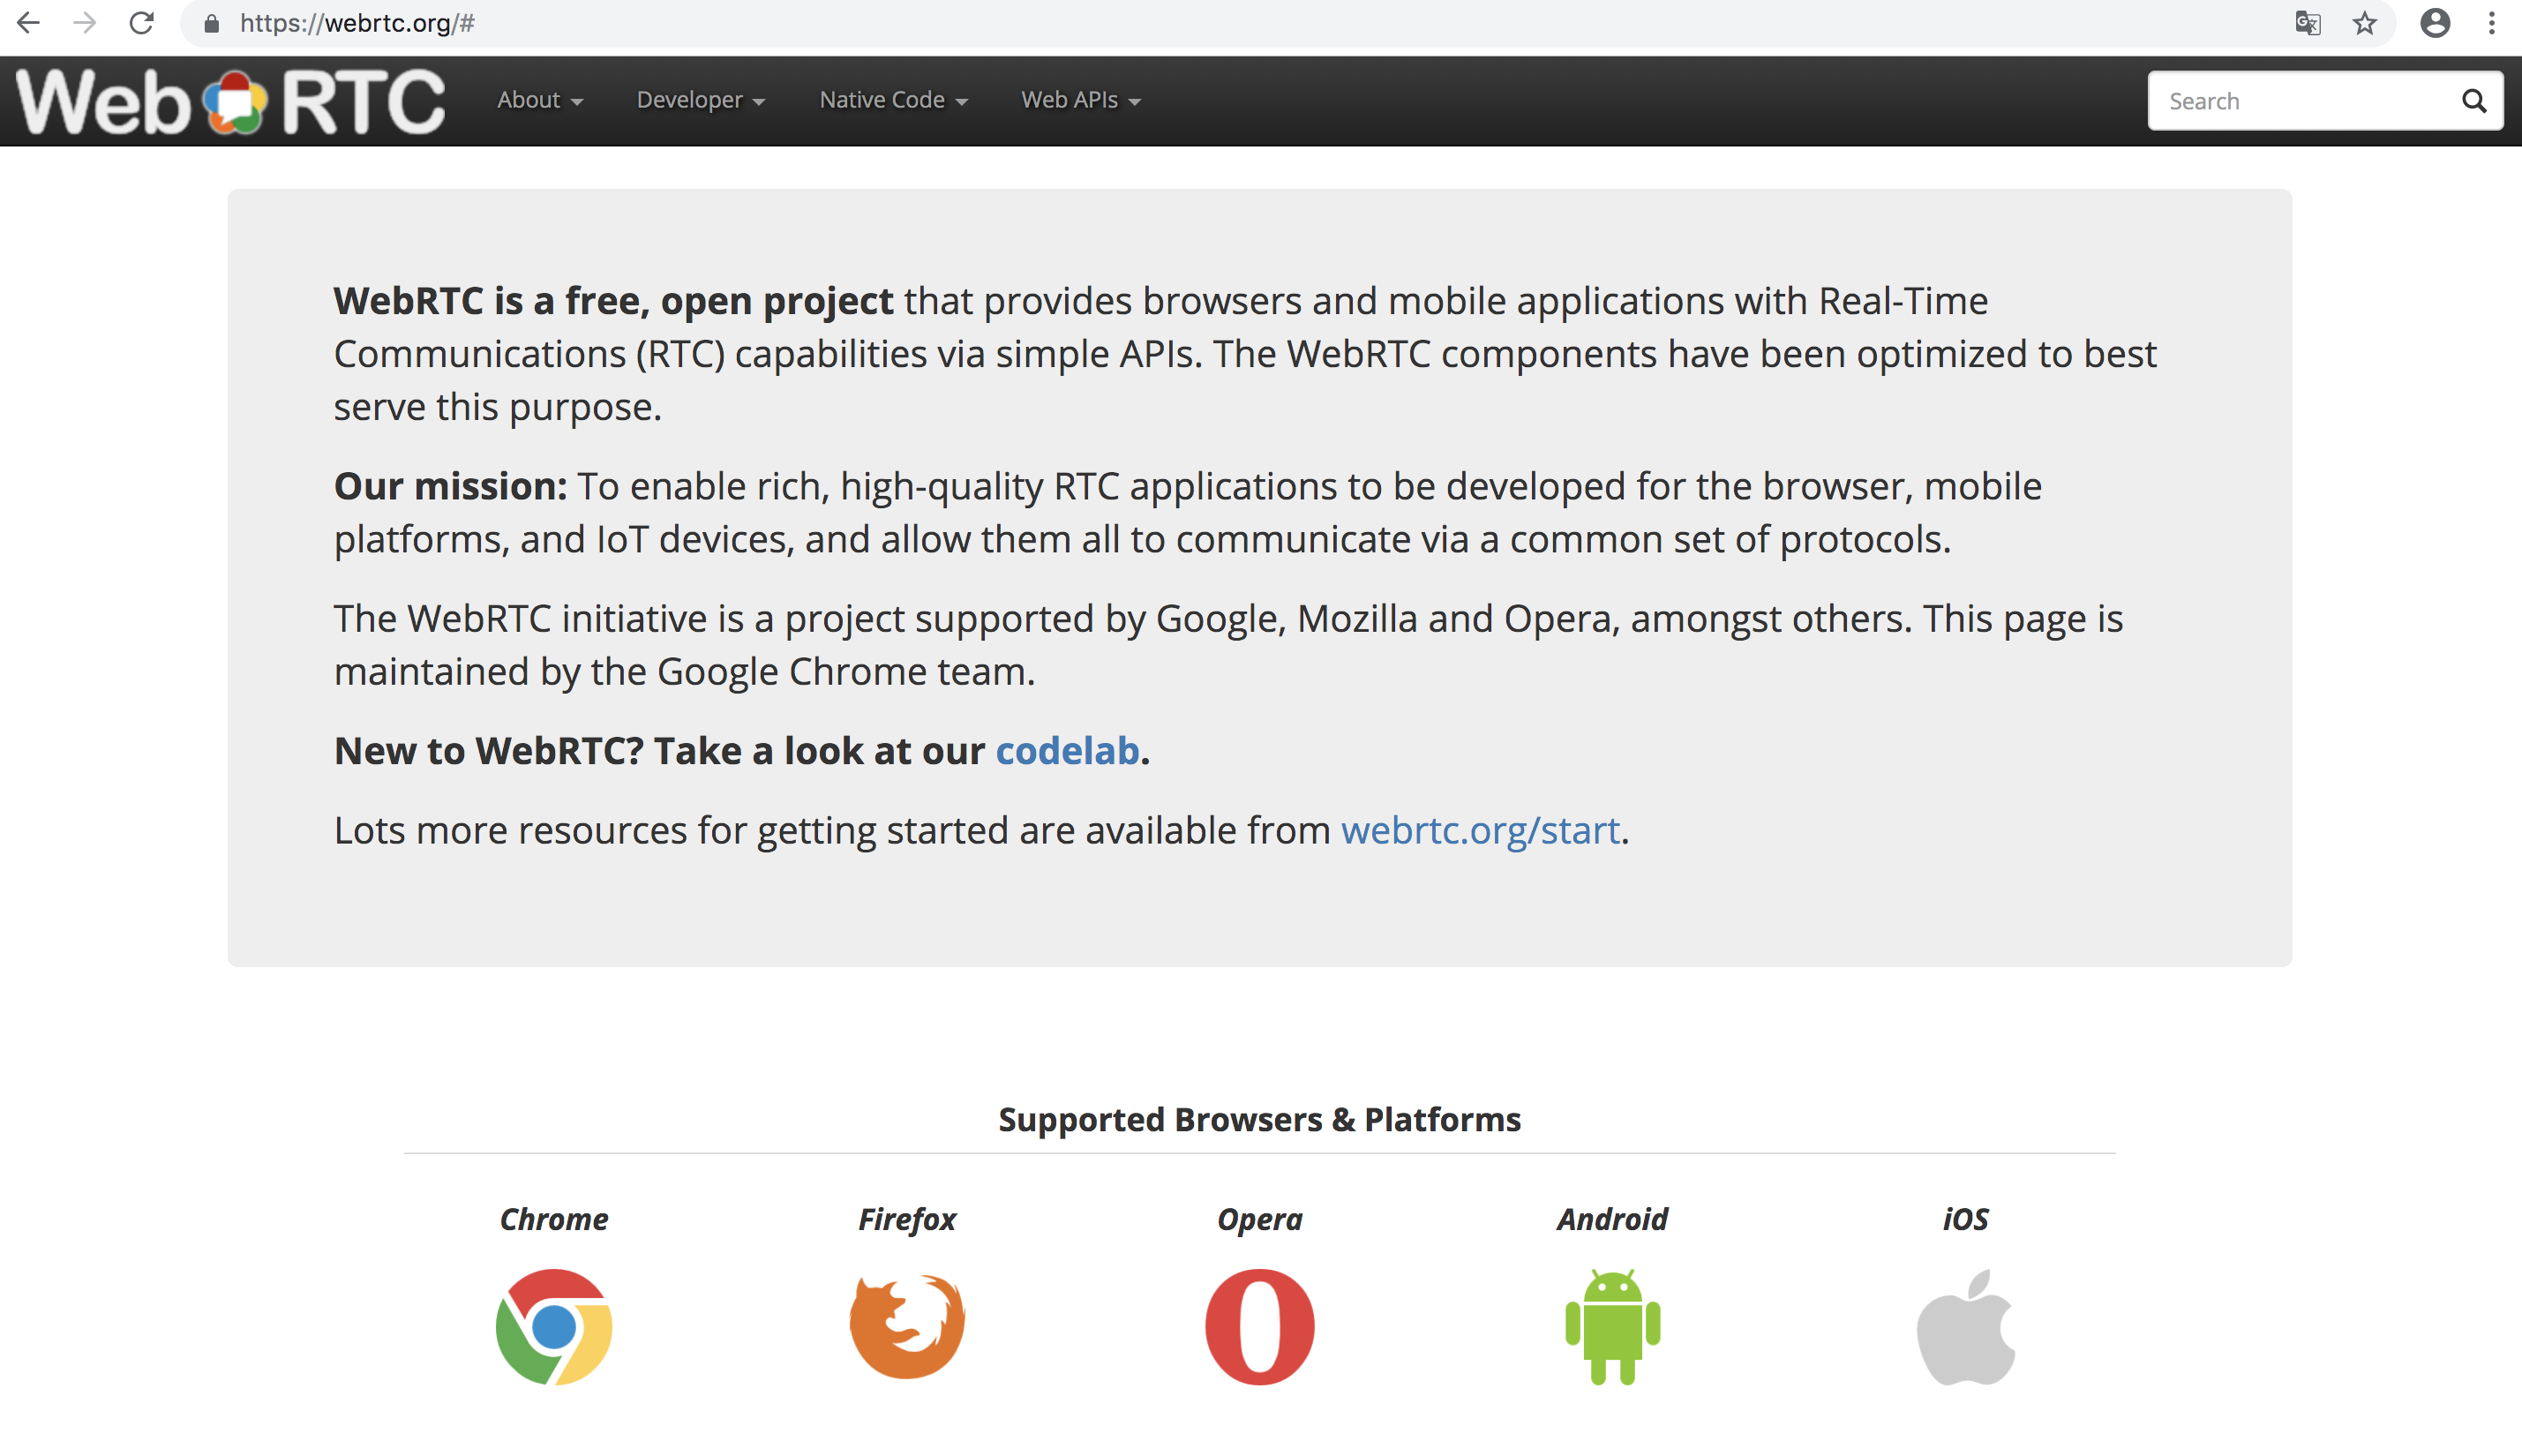Reload the page with refresh icon

click(x=141, y=23)
